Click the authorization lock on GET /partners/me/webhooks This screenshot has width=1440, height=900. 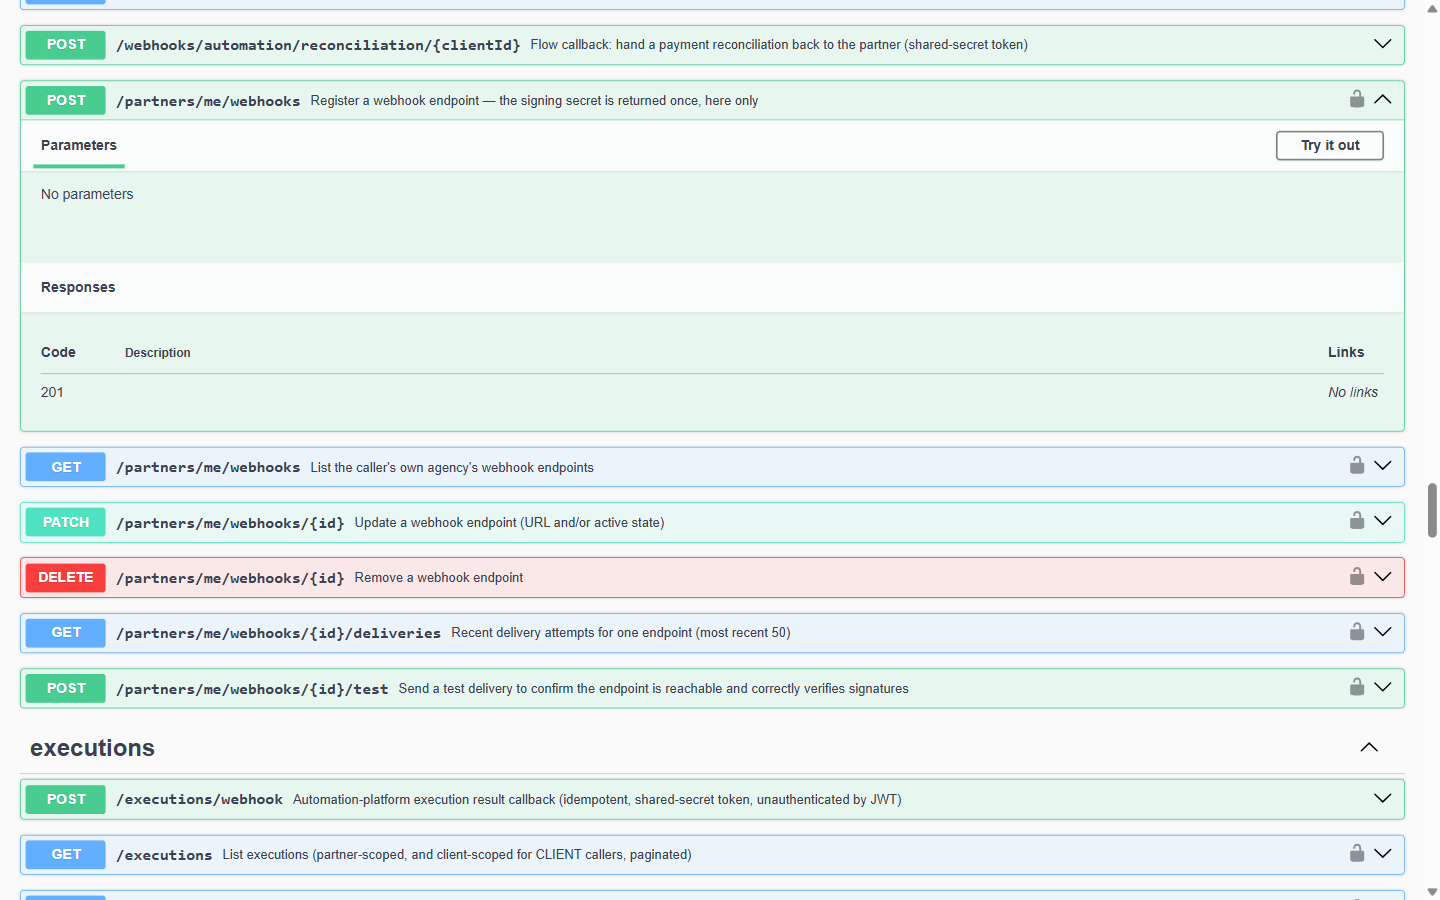coord(1357,466)
